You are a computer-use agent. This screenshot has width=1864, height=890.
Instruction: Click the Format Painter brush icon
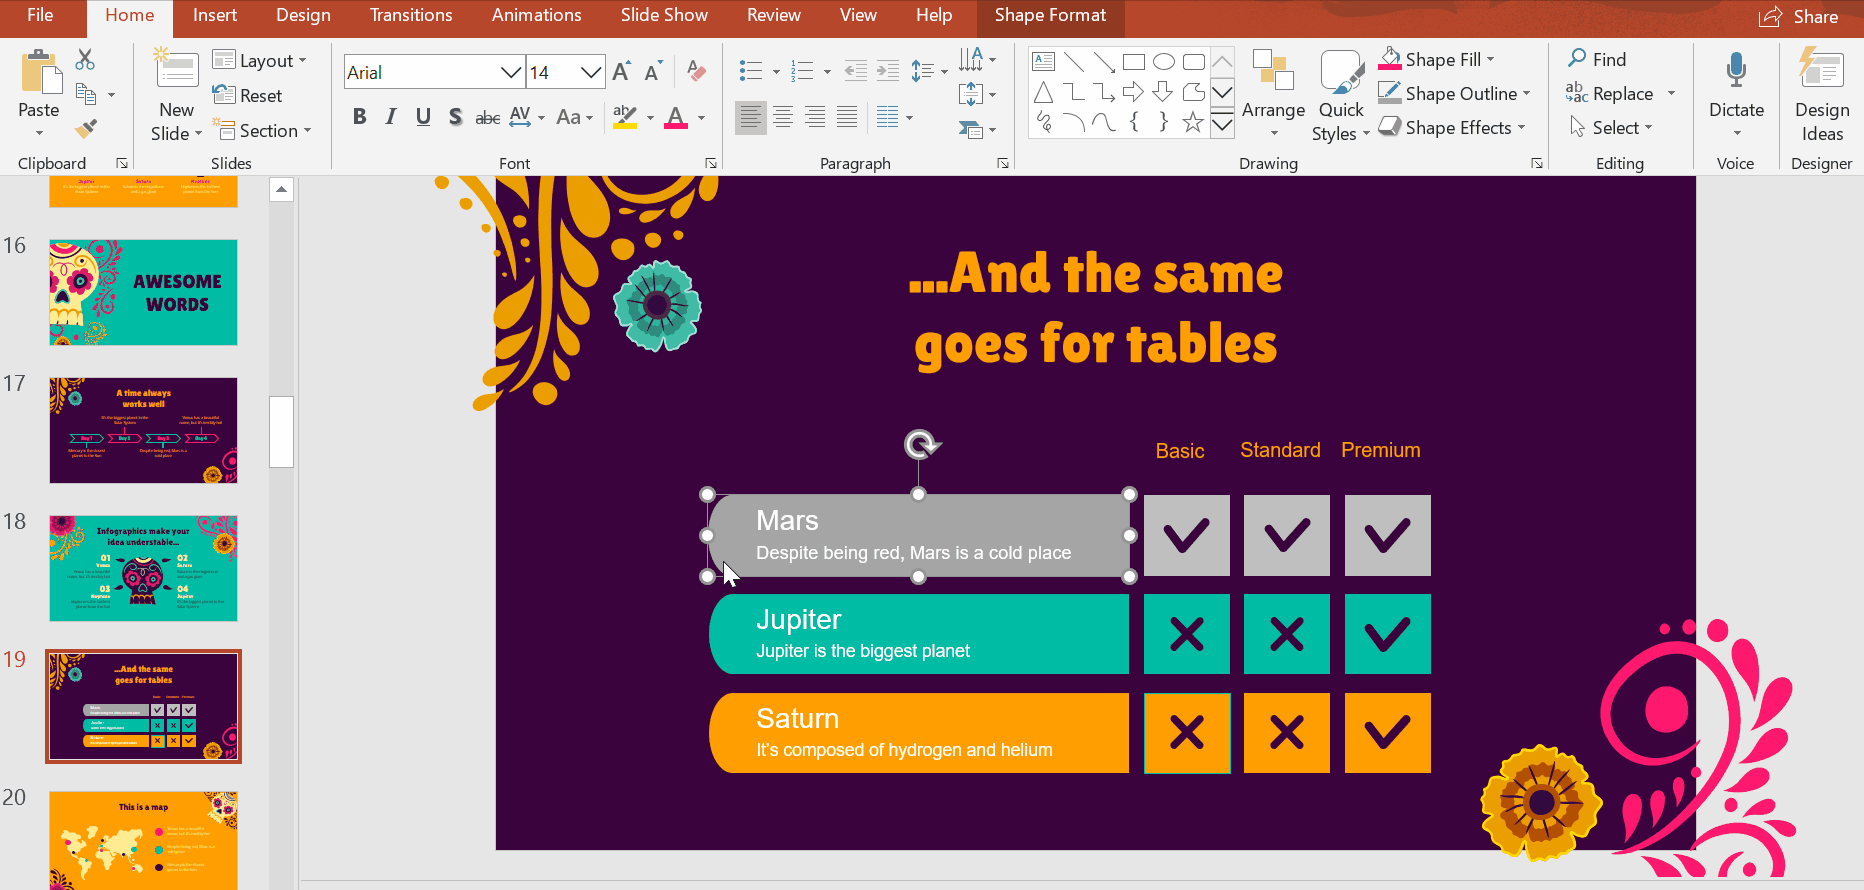(86, 129)
